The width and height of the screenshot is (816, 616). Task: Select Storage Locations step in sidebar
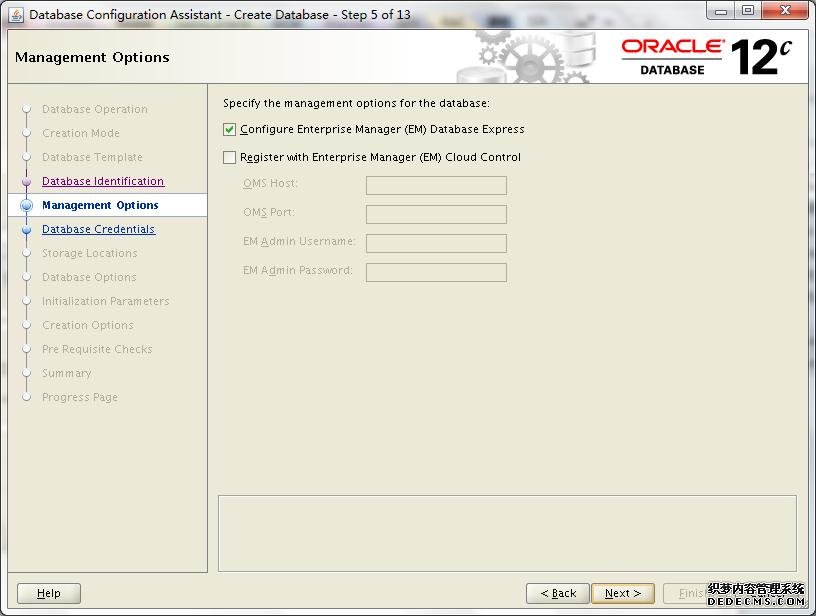[x=89, y=253]
